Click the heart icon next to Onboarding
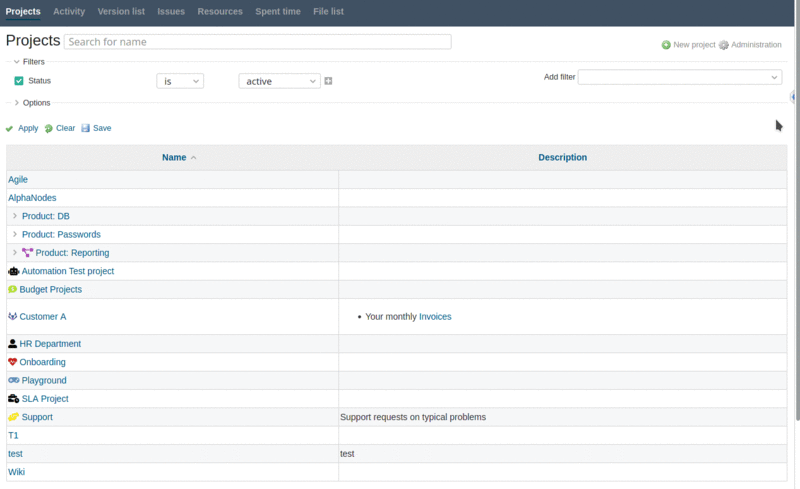The width and height of the screenshot is (800, 489). (13, 362)
